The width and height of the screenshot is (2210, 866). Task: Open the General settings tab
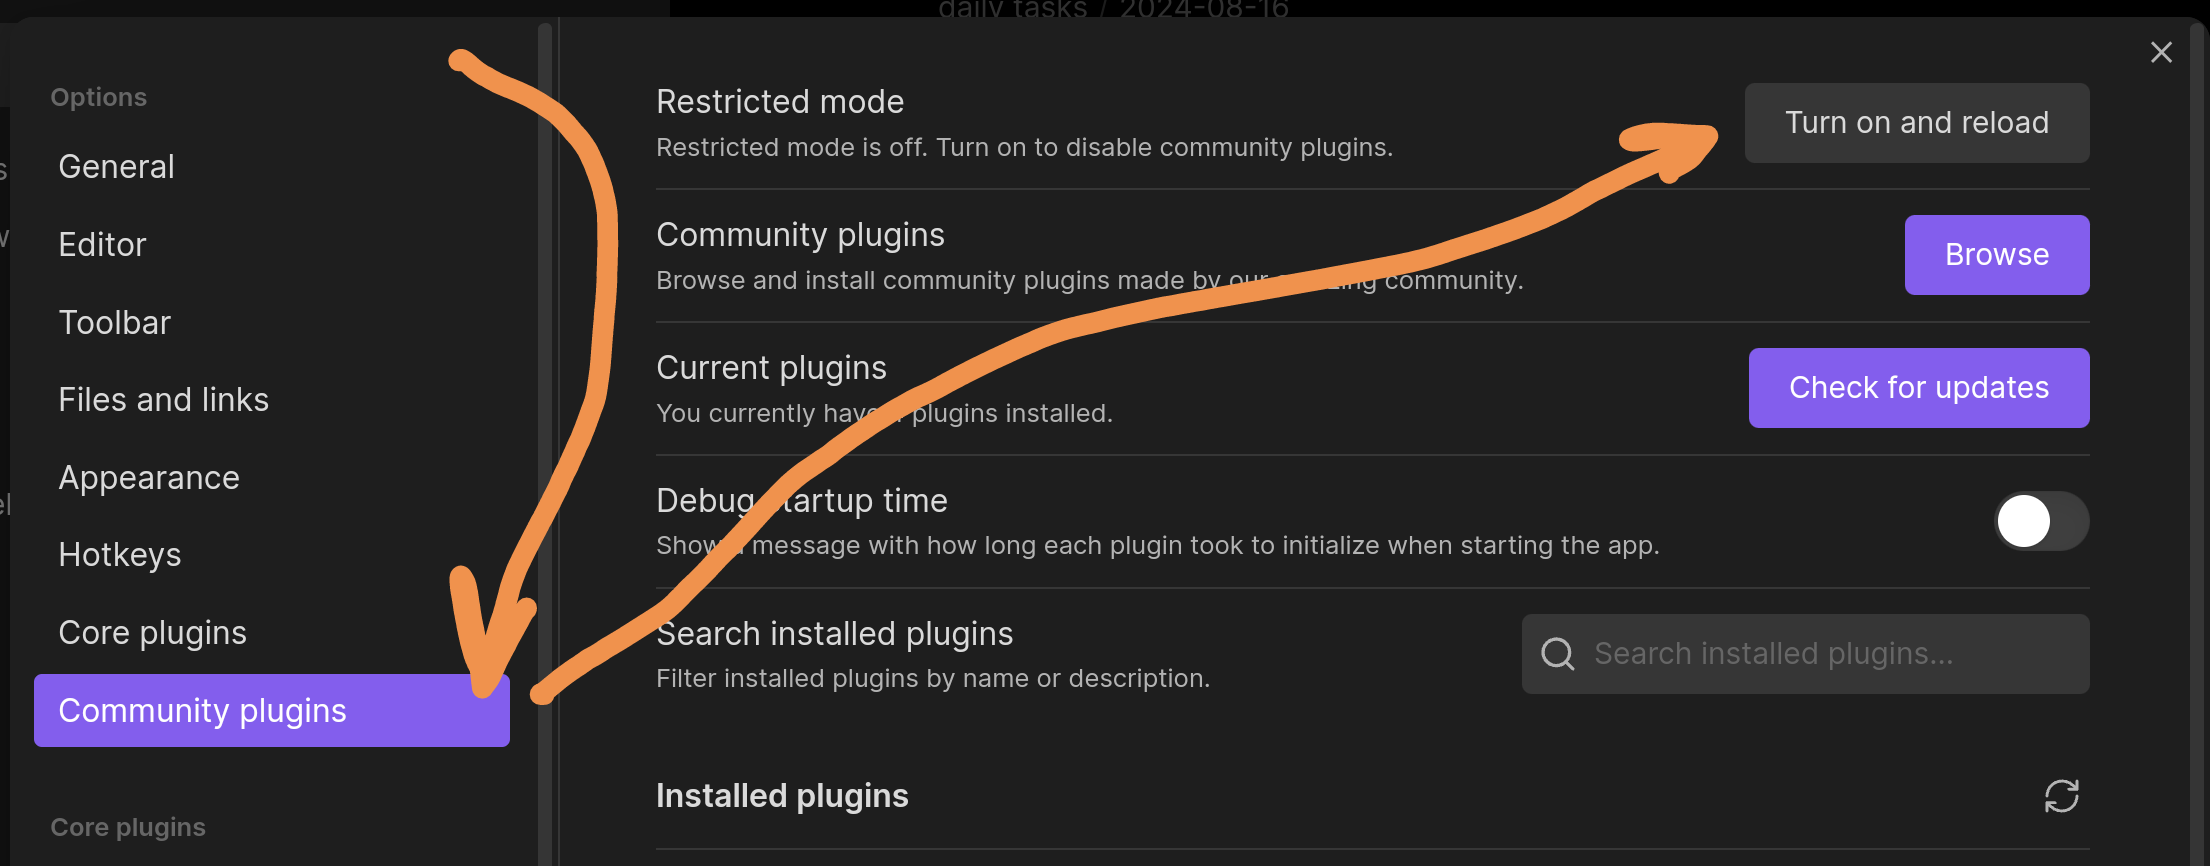coord(117,166)
